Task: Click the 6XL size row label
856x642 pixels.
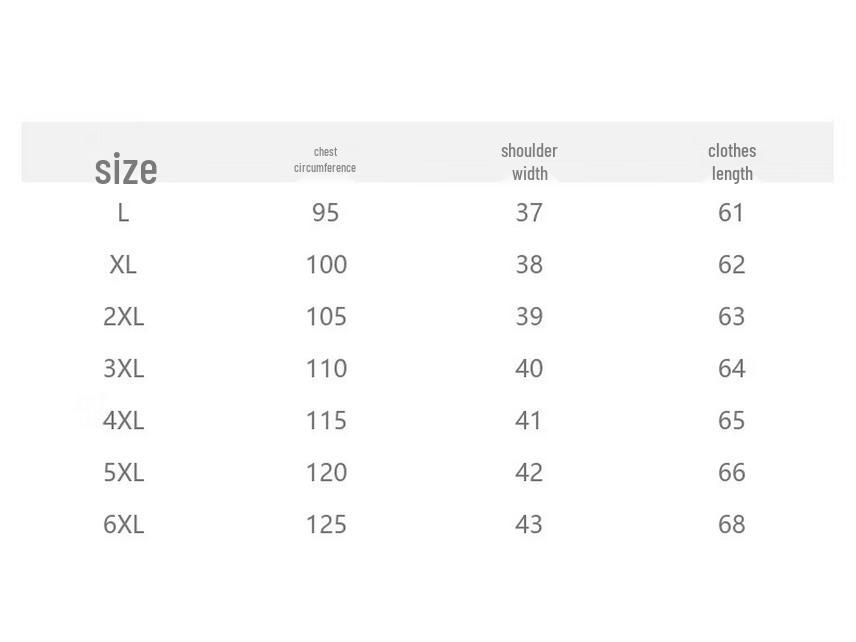Action: [x=124, y=524]
